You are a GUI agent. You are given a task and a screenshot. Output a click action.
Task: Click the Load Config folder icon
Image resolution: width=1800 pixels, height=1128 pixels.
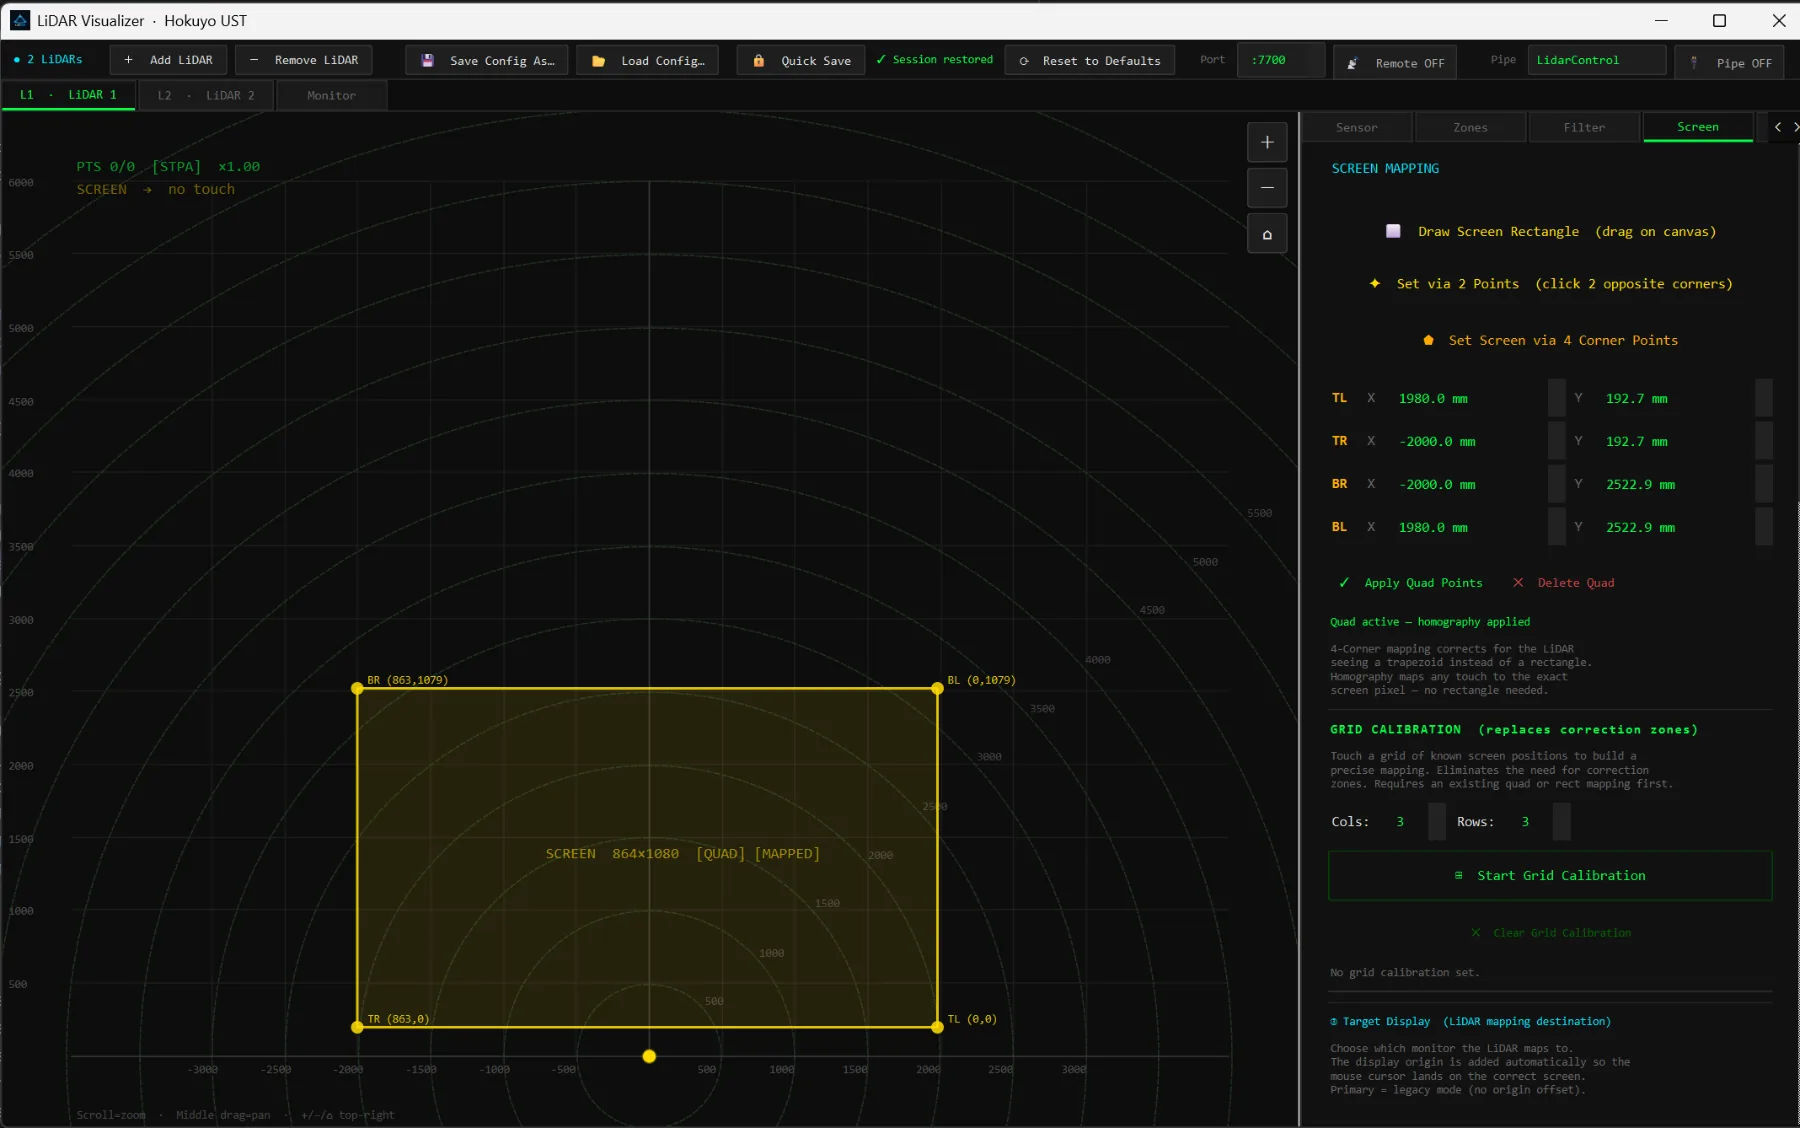tap(598, 61)
